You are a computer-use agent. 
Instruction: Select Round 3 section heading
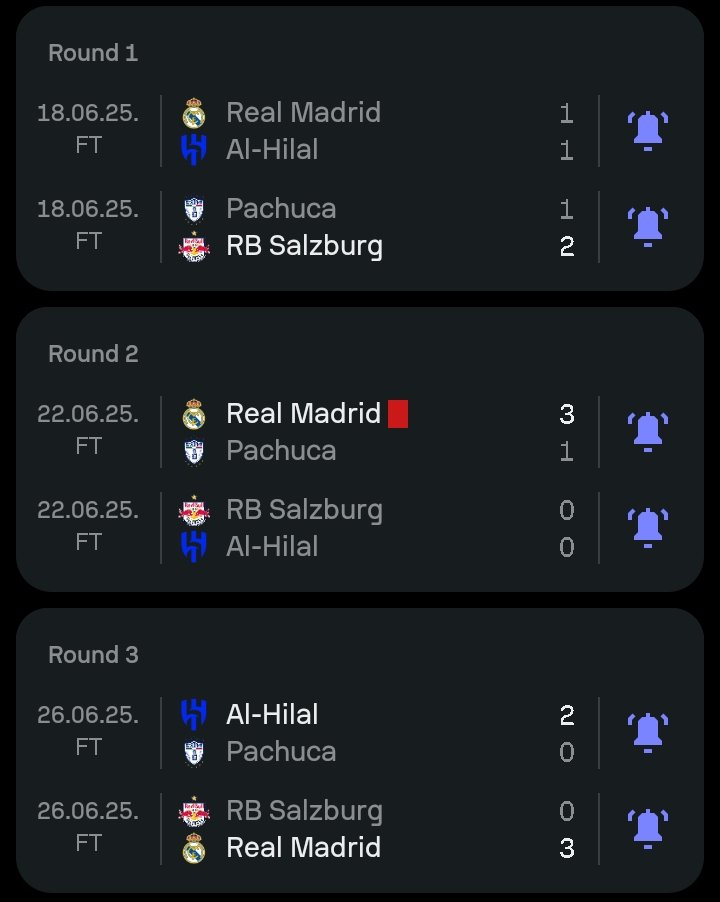pyautogui.click(x=93, y=655)
